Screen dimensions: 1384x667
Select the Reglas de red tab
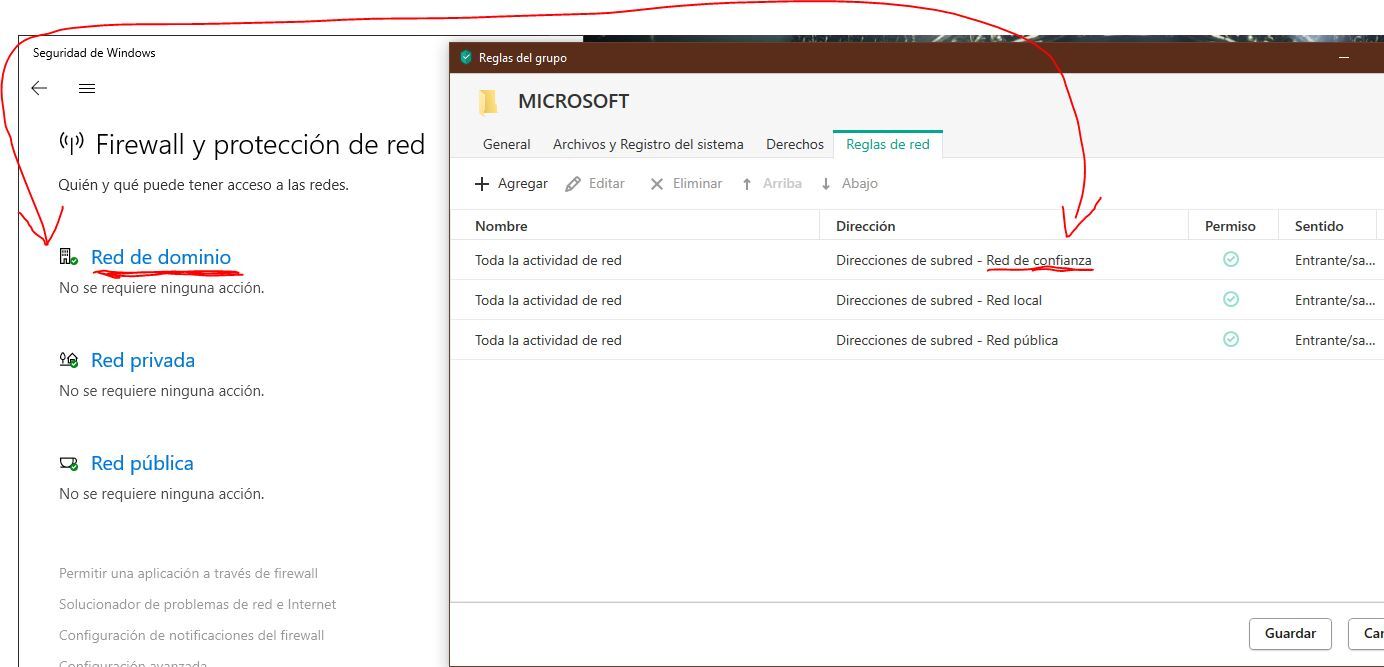[x=888, y=144]
